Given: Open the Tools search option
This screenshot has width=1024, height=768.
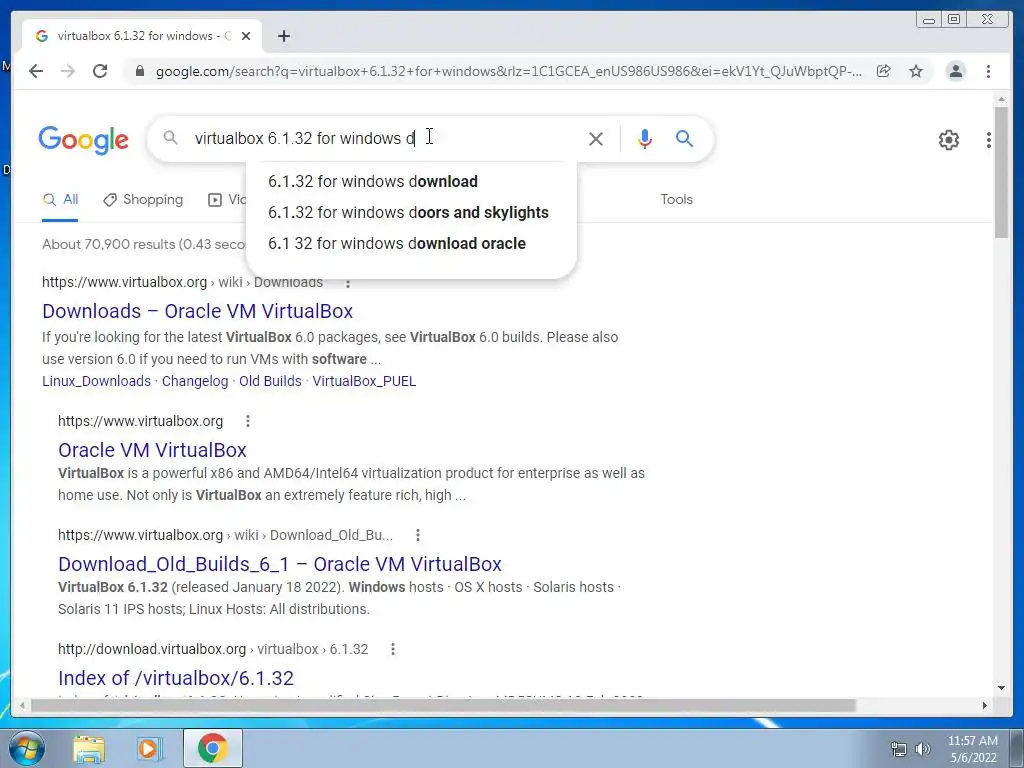Looking at the screenshot, I should coord(676,200).
